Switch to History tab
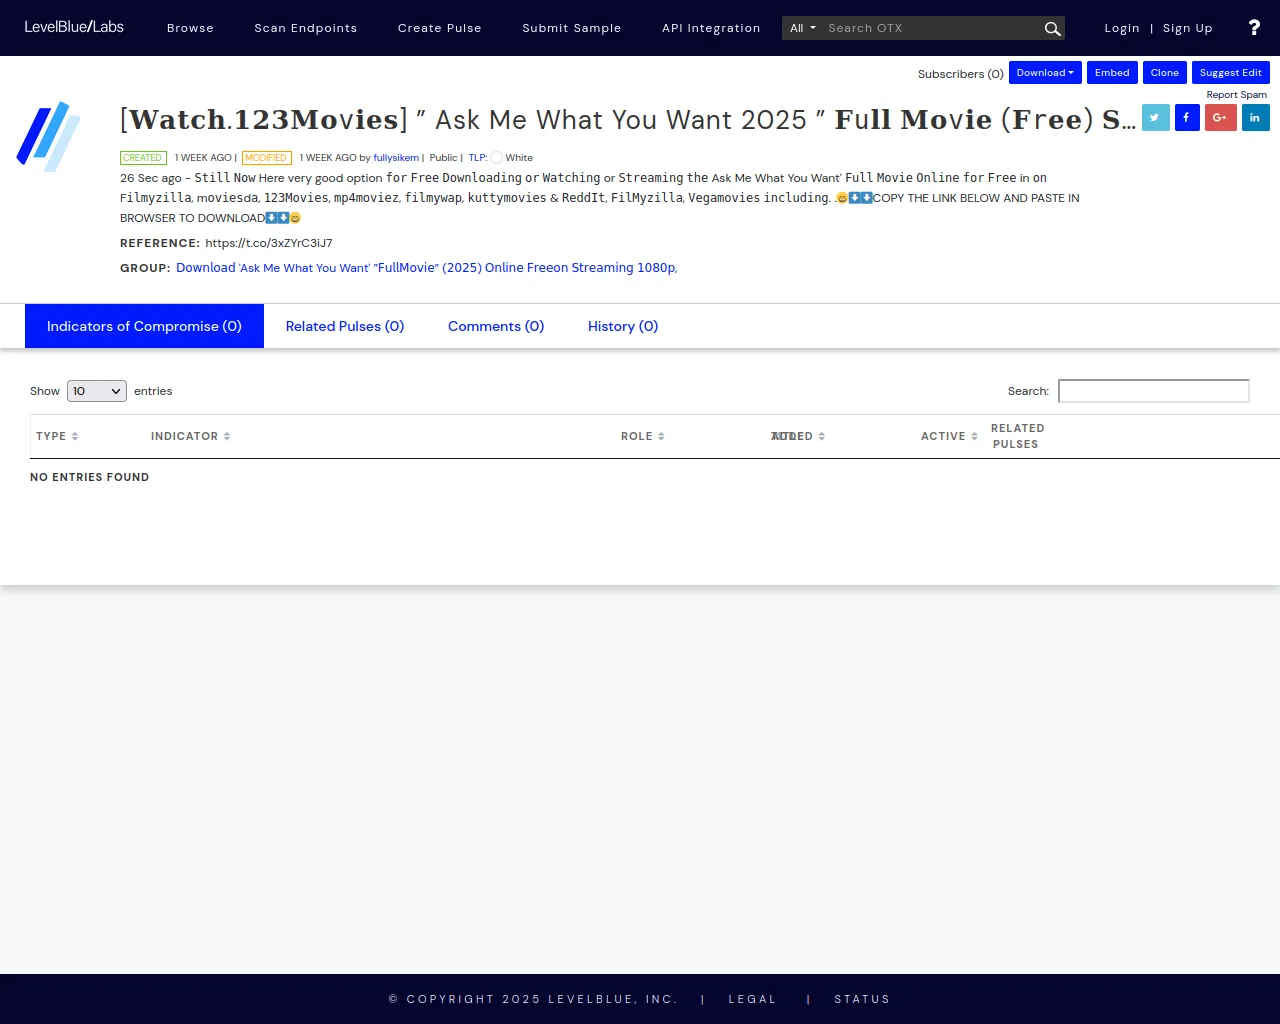 click(x=623, y=326)
